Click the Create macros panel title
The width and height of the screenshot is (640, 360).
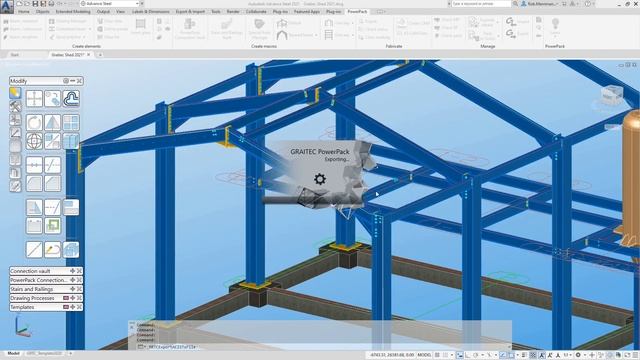pyautogui.click(x=264, y=46)
